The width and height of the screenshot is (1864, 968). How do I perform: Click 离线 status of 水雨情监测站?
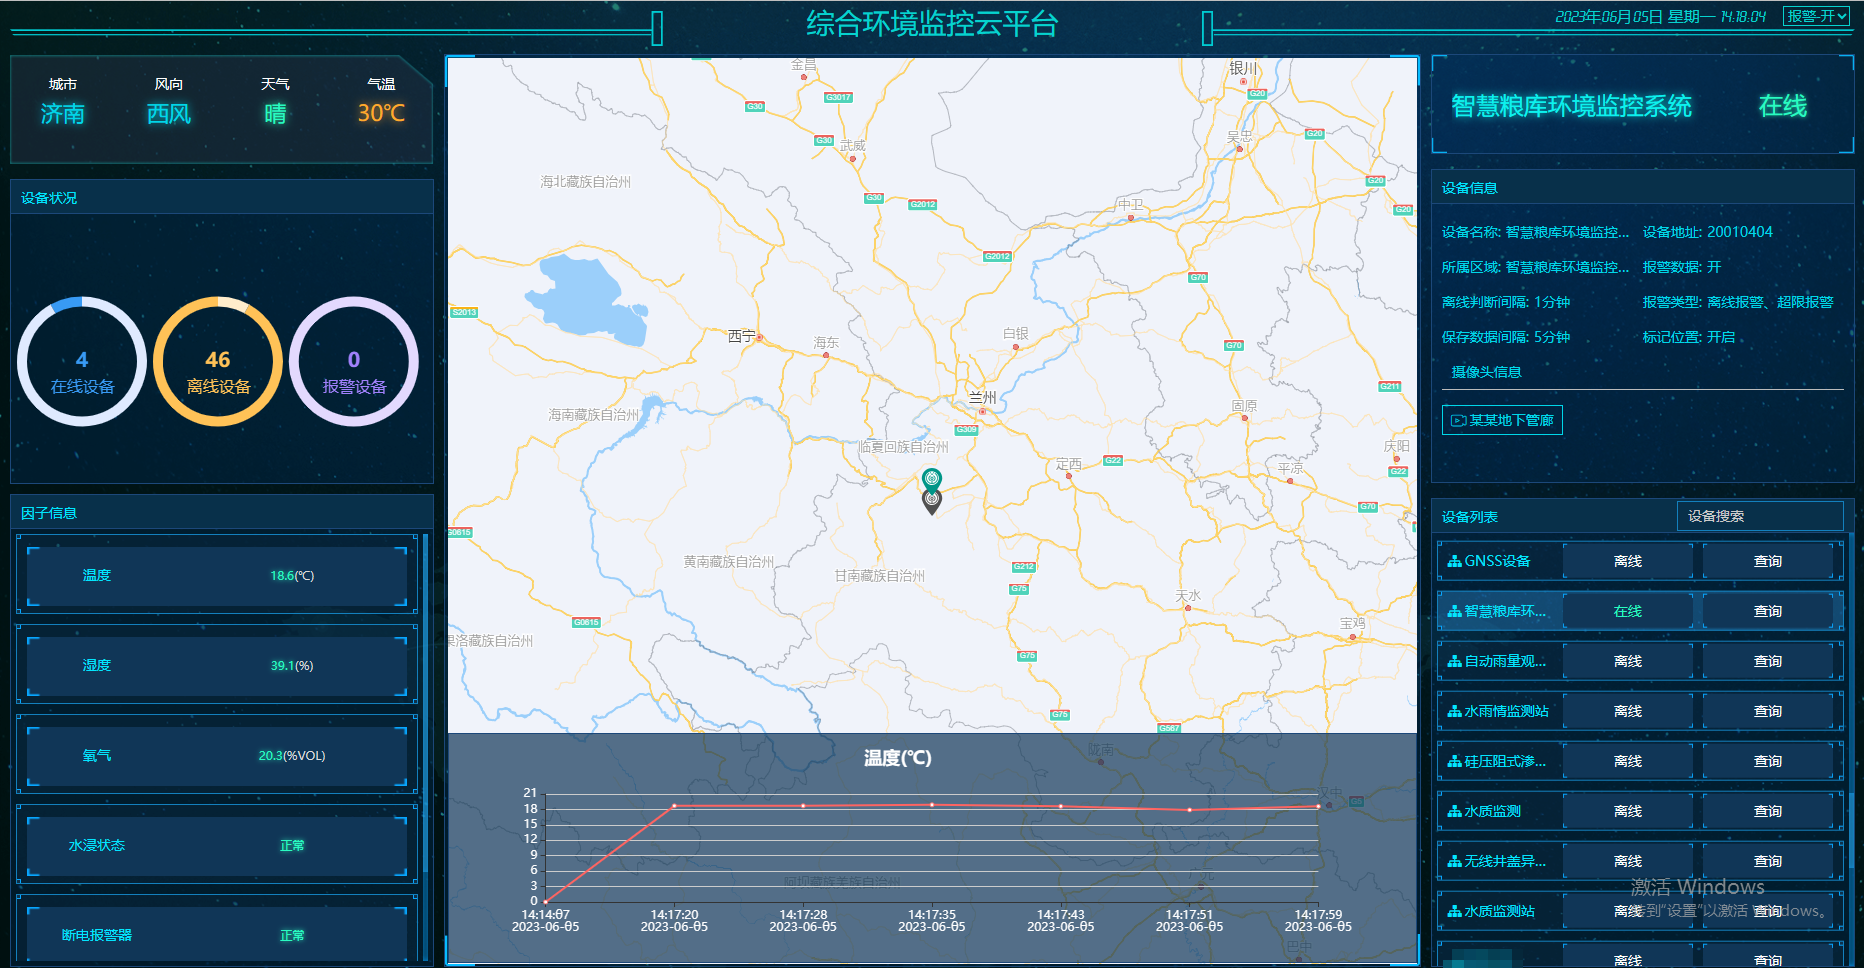(x=1628, y=711)
